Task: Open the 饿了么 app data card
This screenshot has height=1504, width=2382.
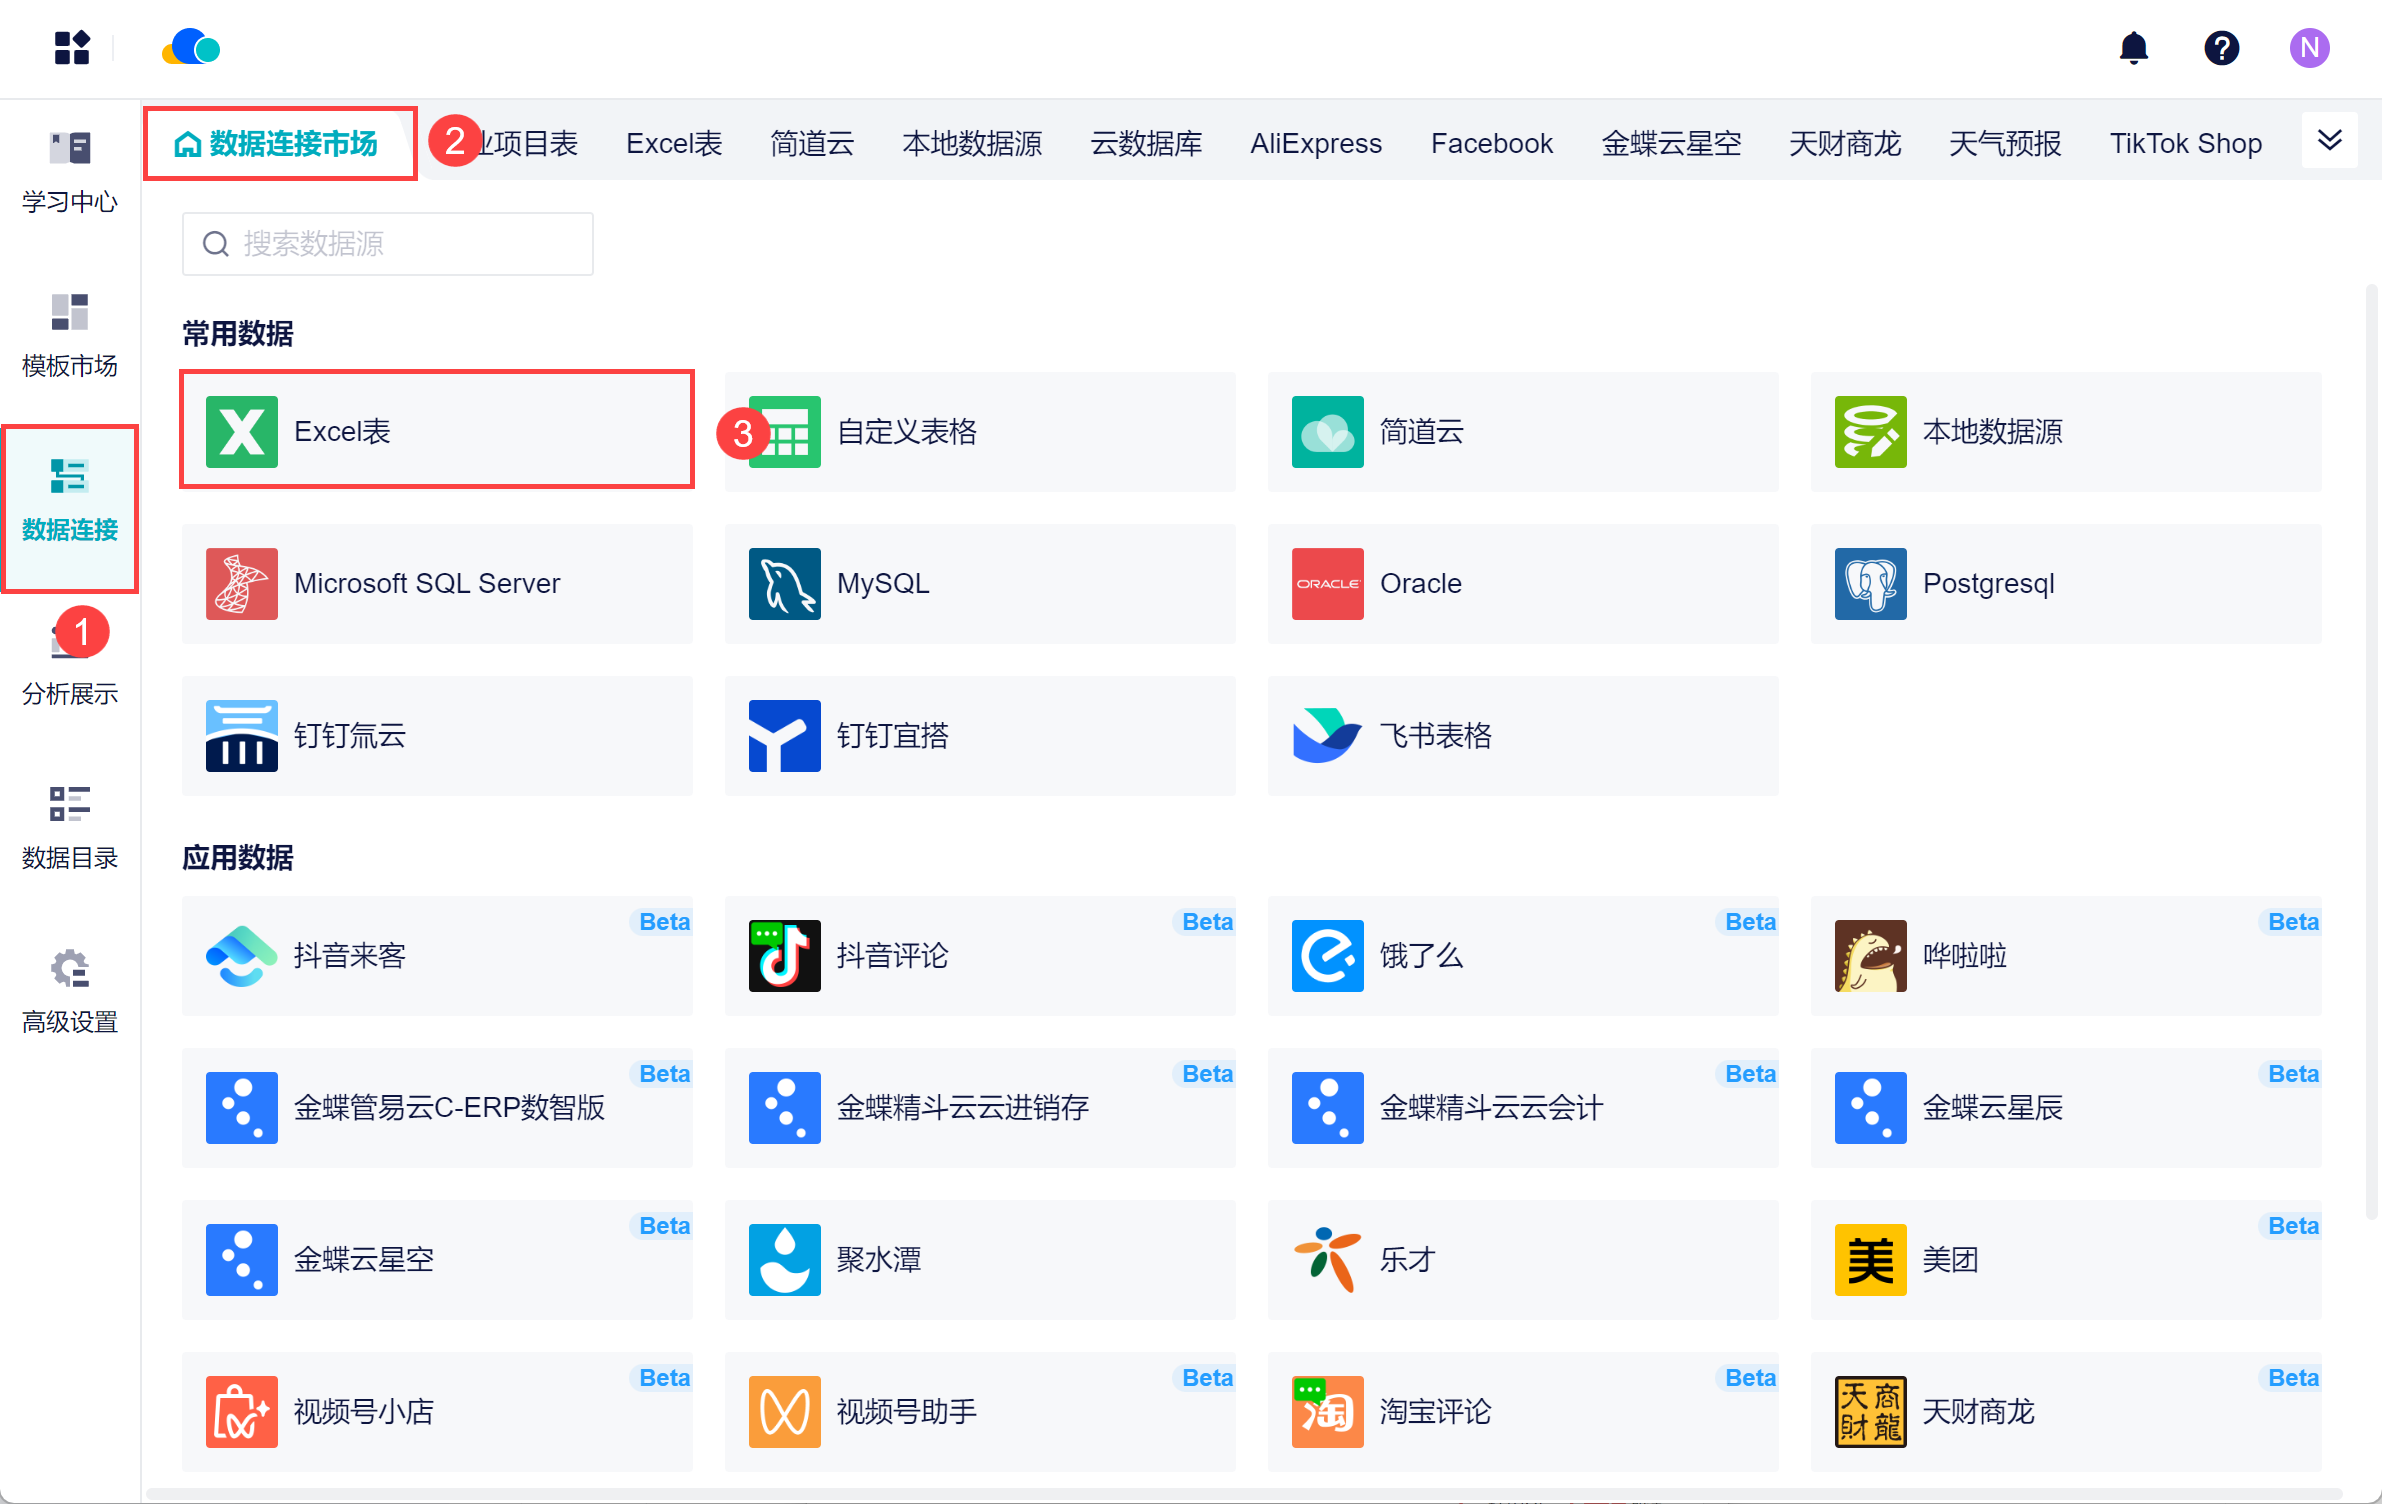Action: click(x=1523, y=955)
